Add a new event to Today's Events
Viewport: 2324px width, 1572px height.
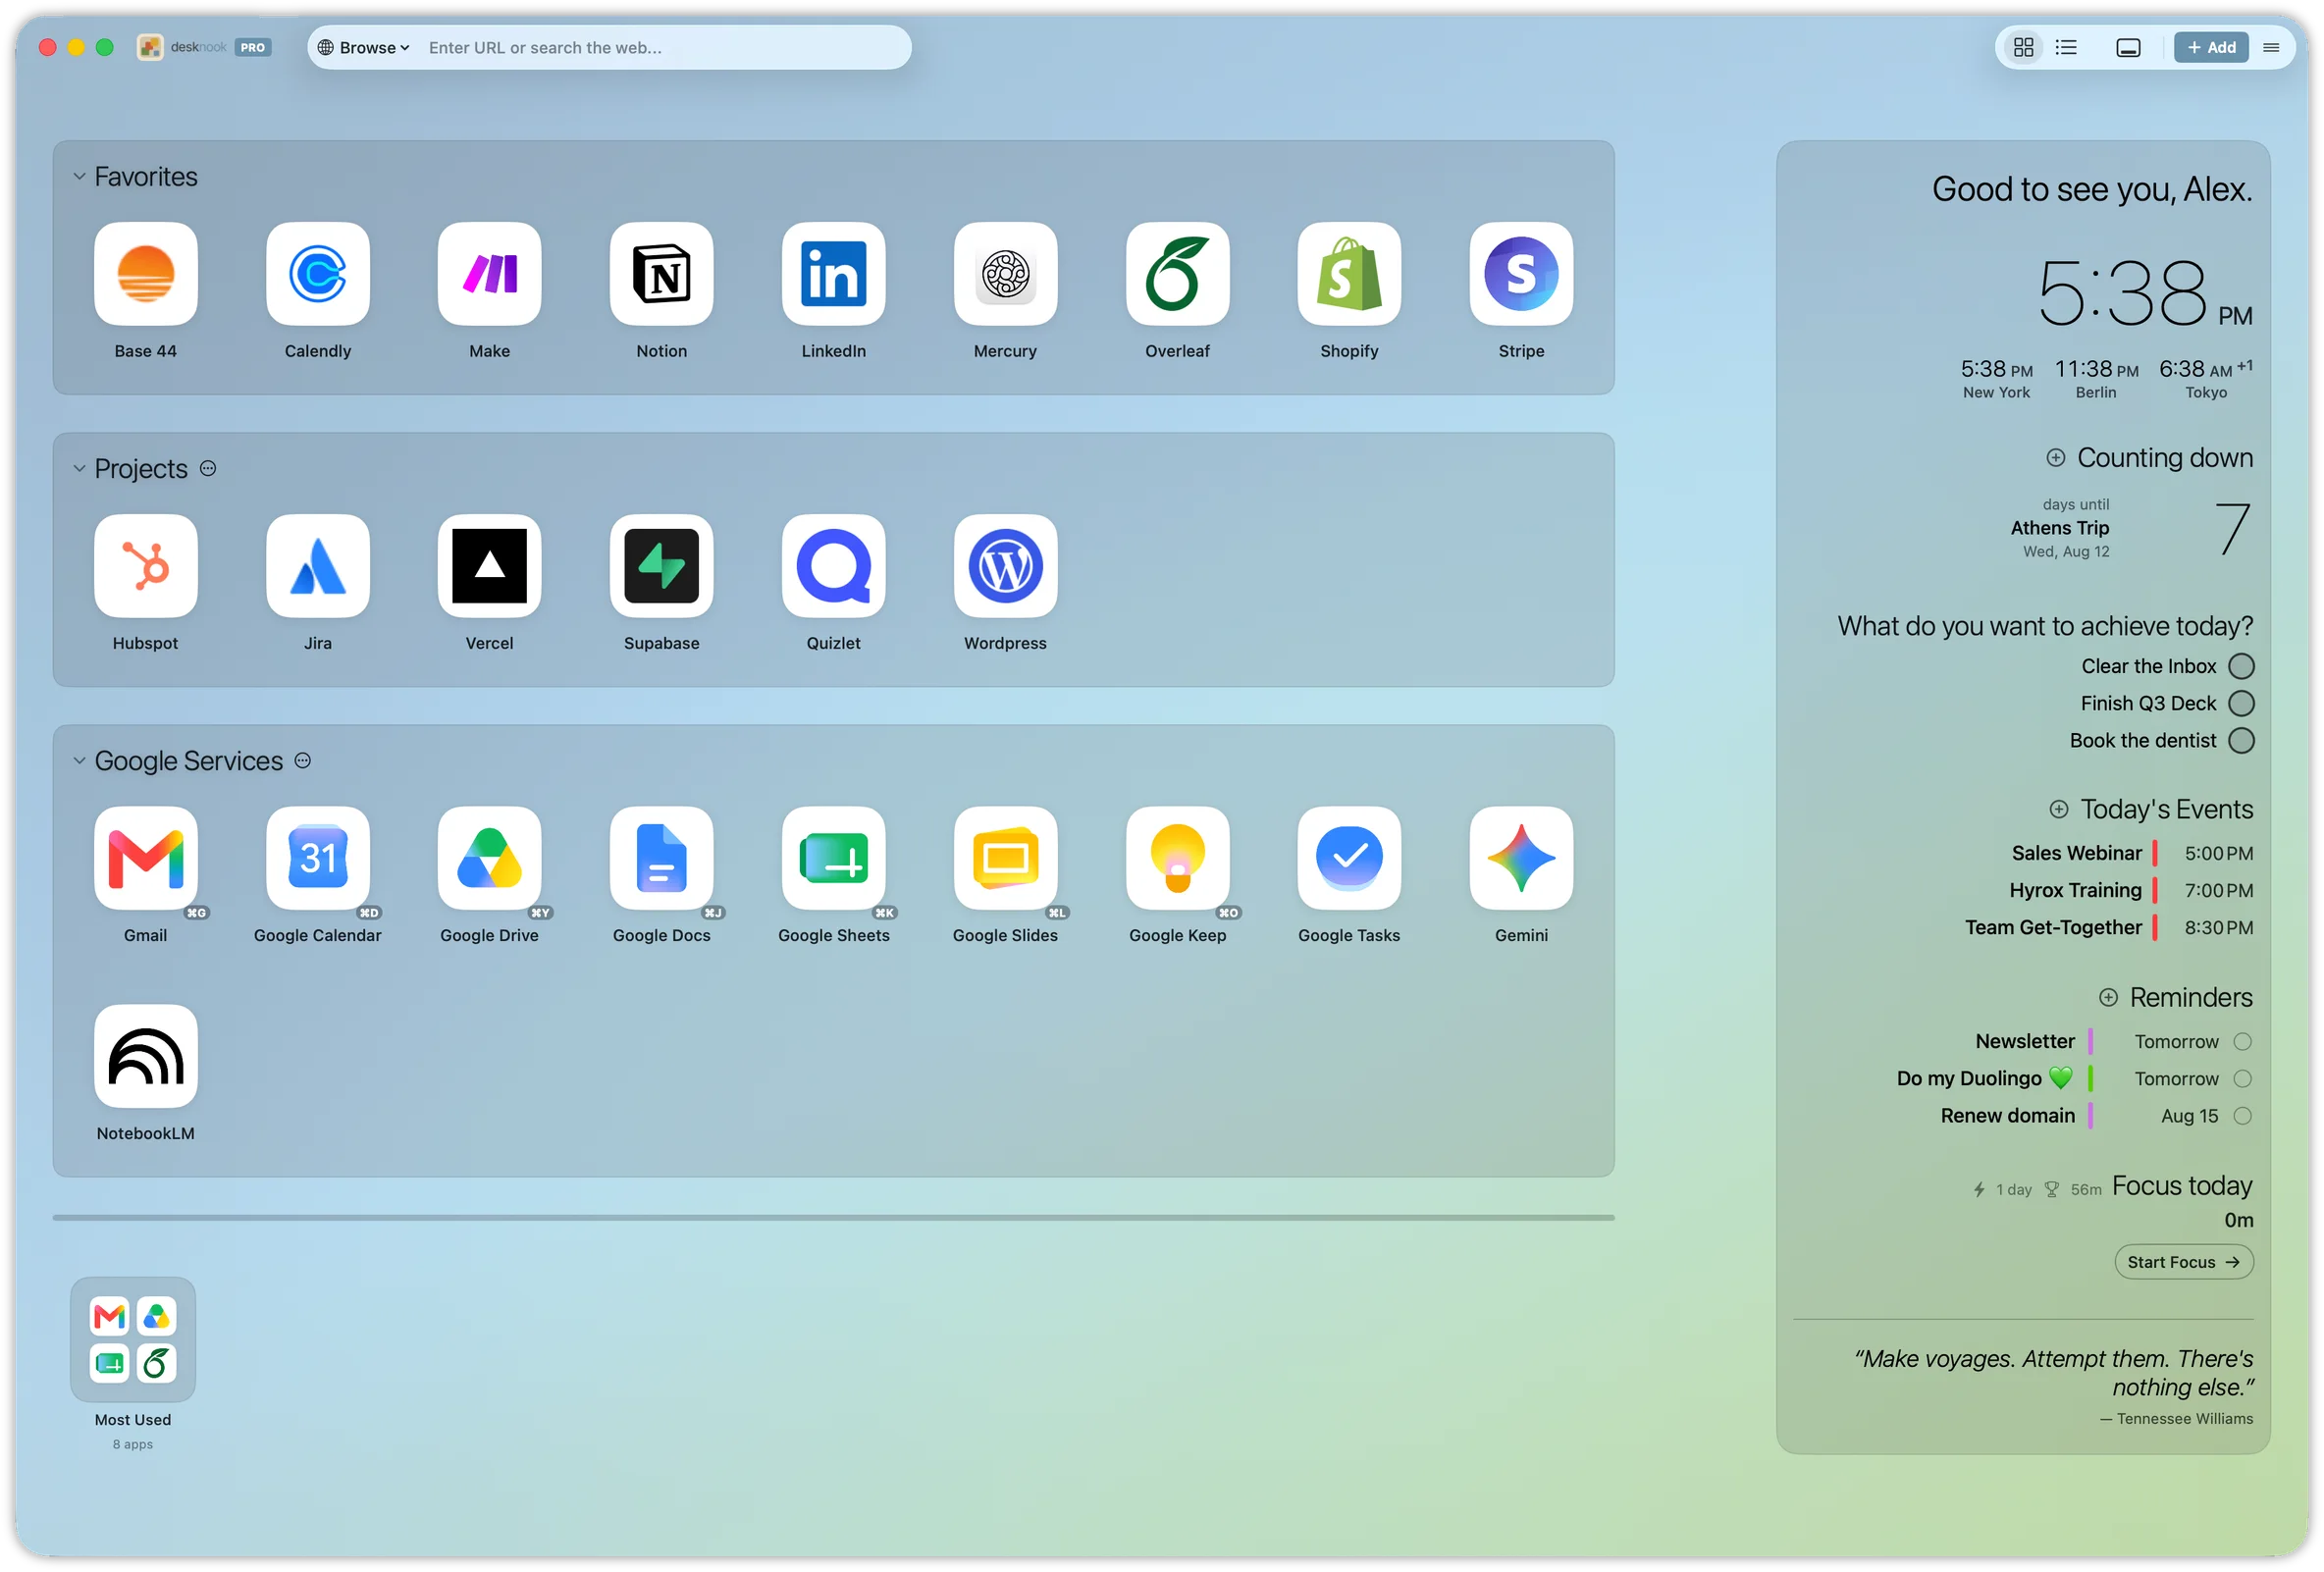coord(2059,809)
